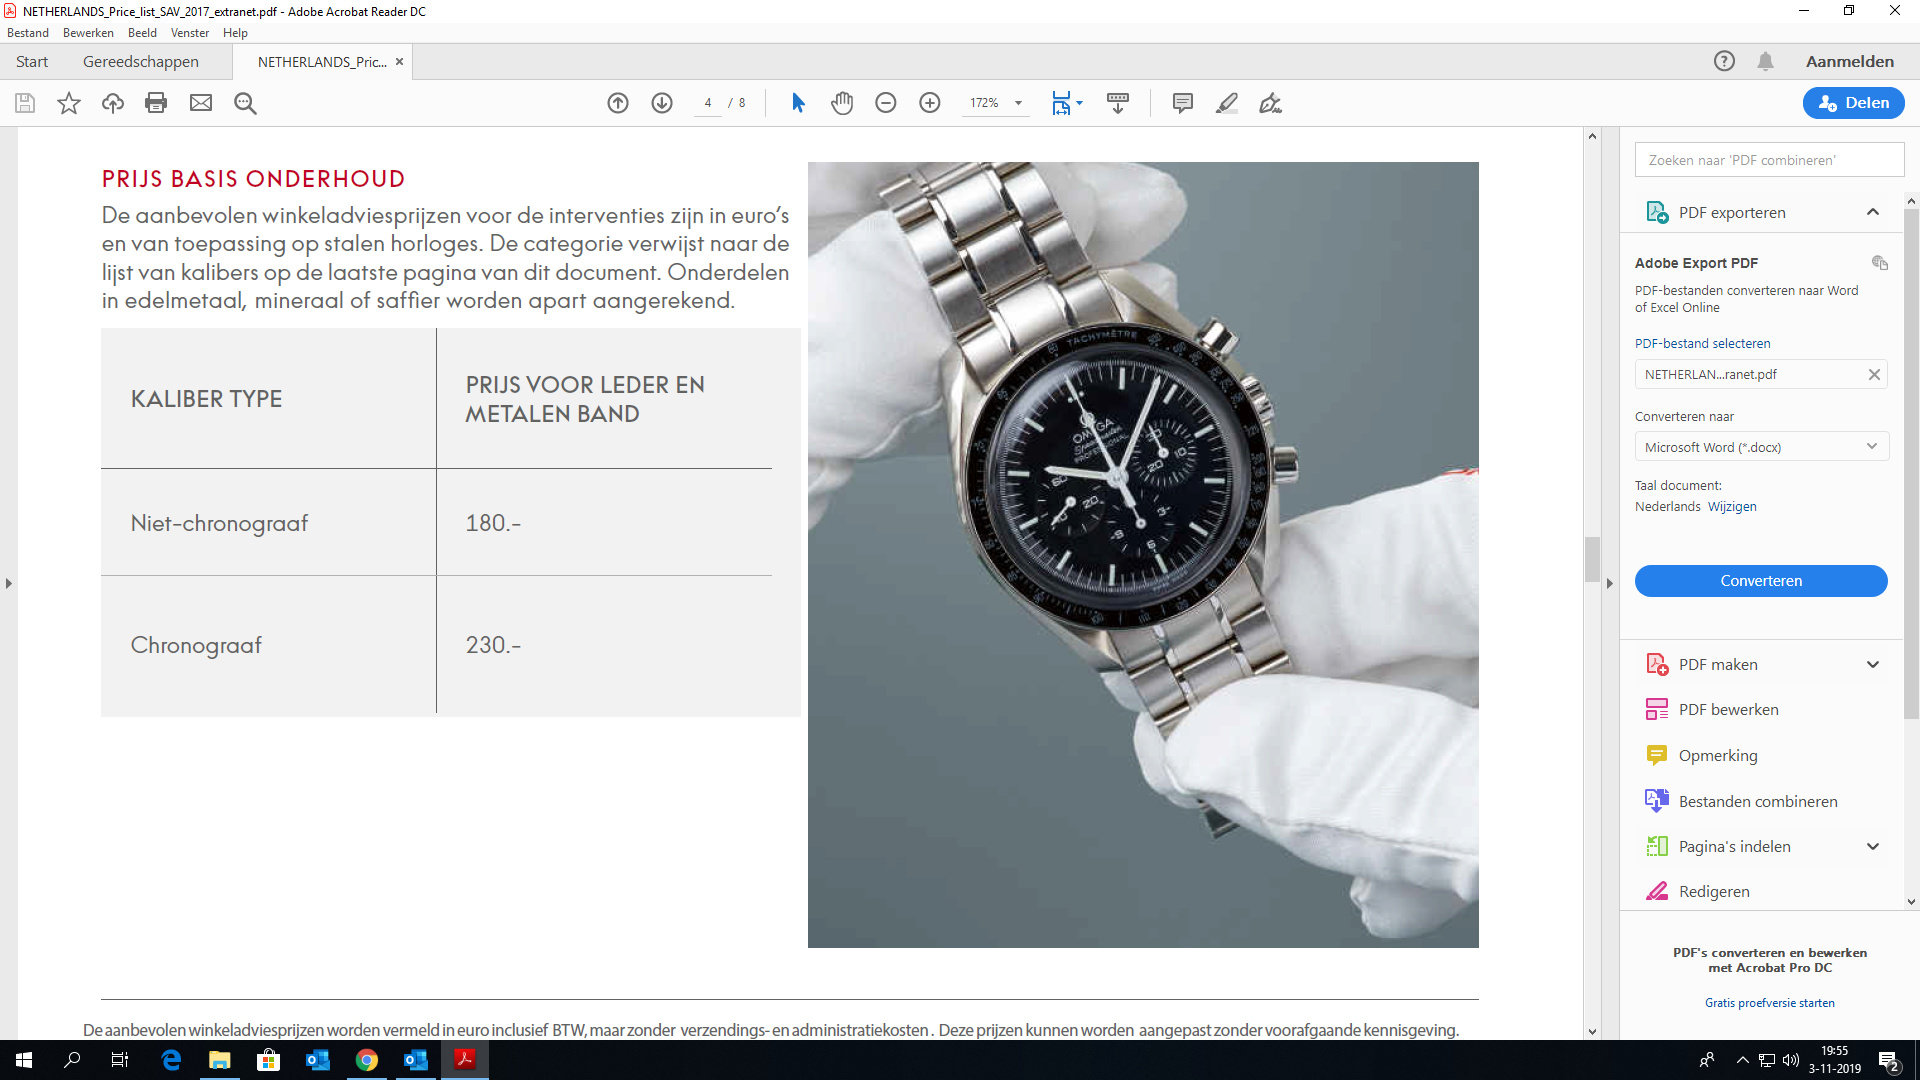Screen dimensions: 1920x1080
Task: Click the Adobe Export PDF copy icon
Action: pyautogui.click(x=1880, y=263)
